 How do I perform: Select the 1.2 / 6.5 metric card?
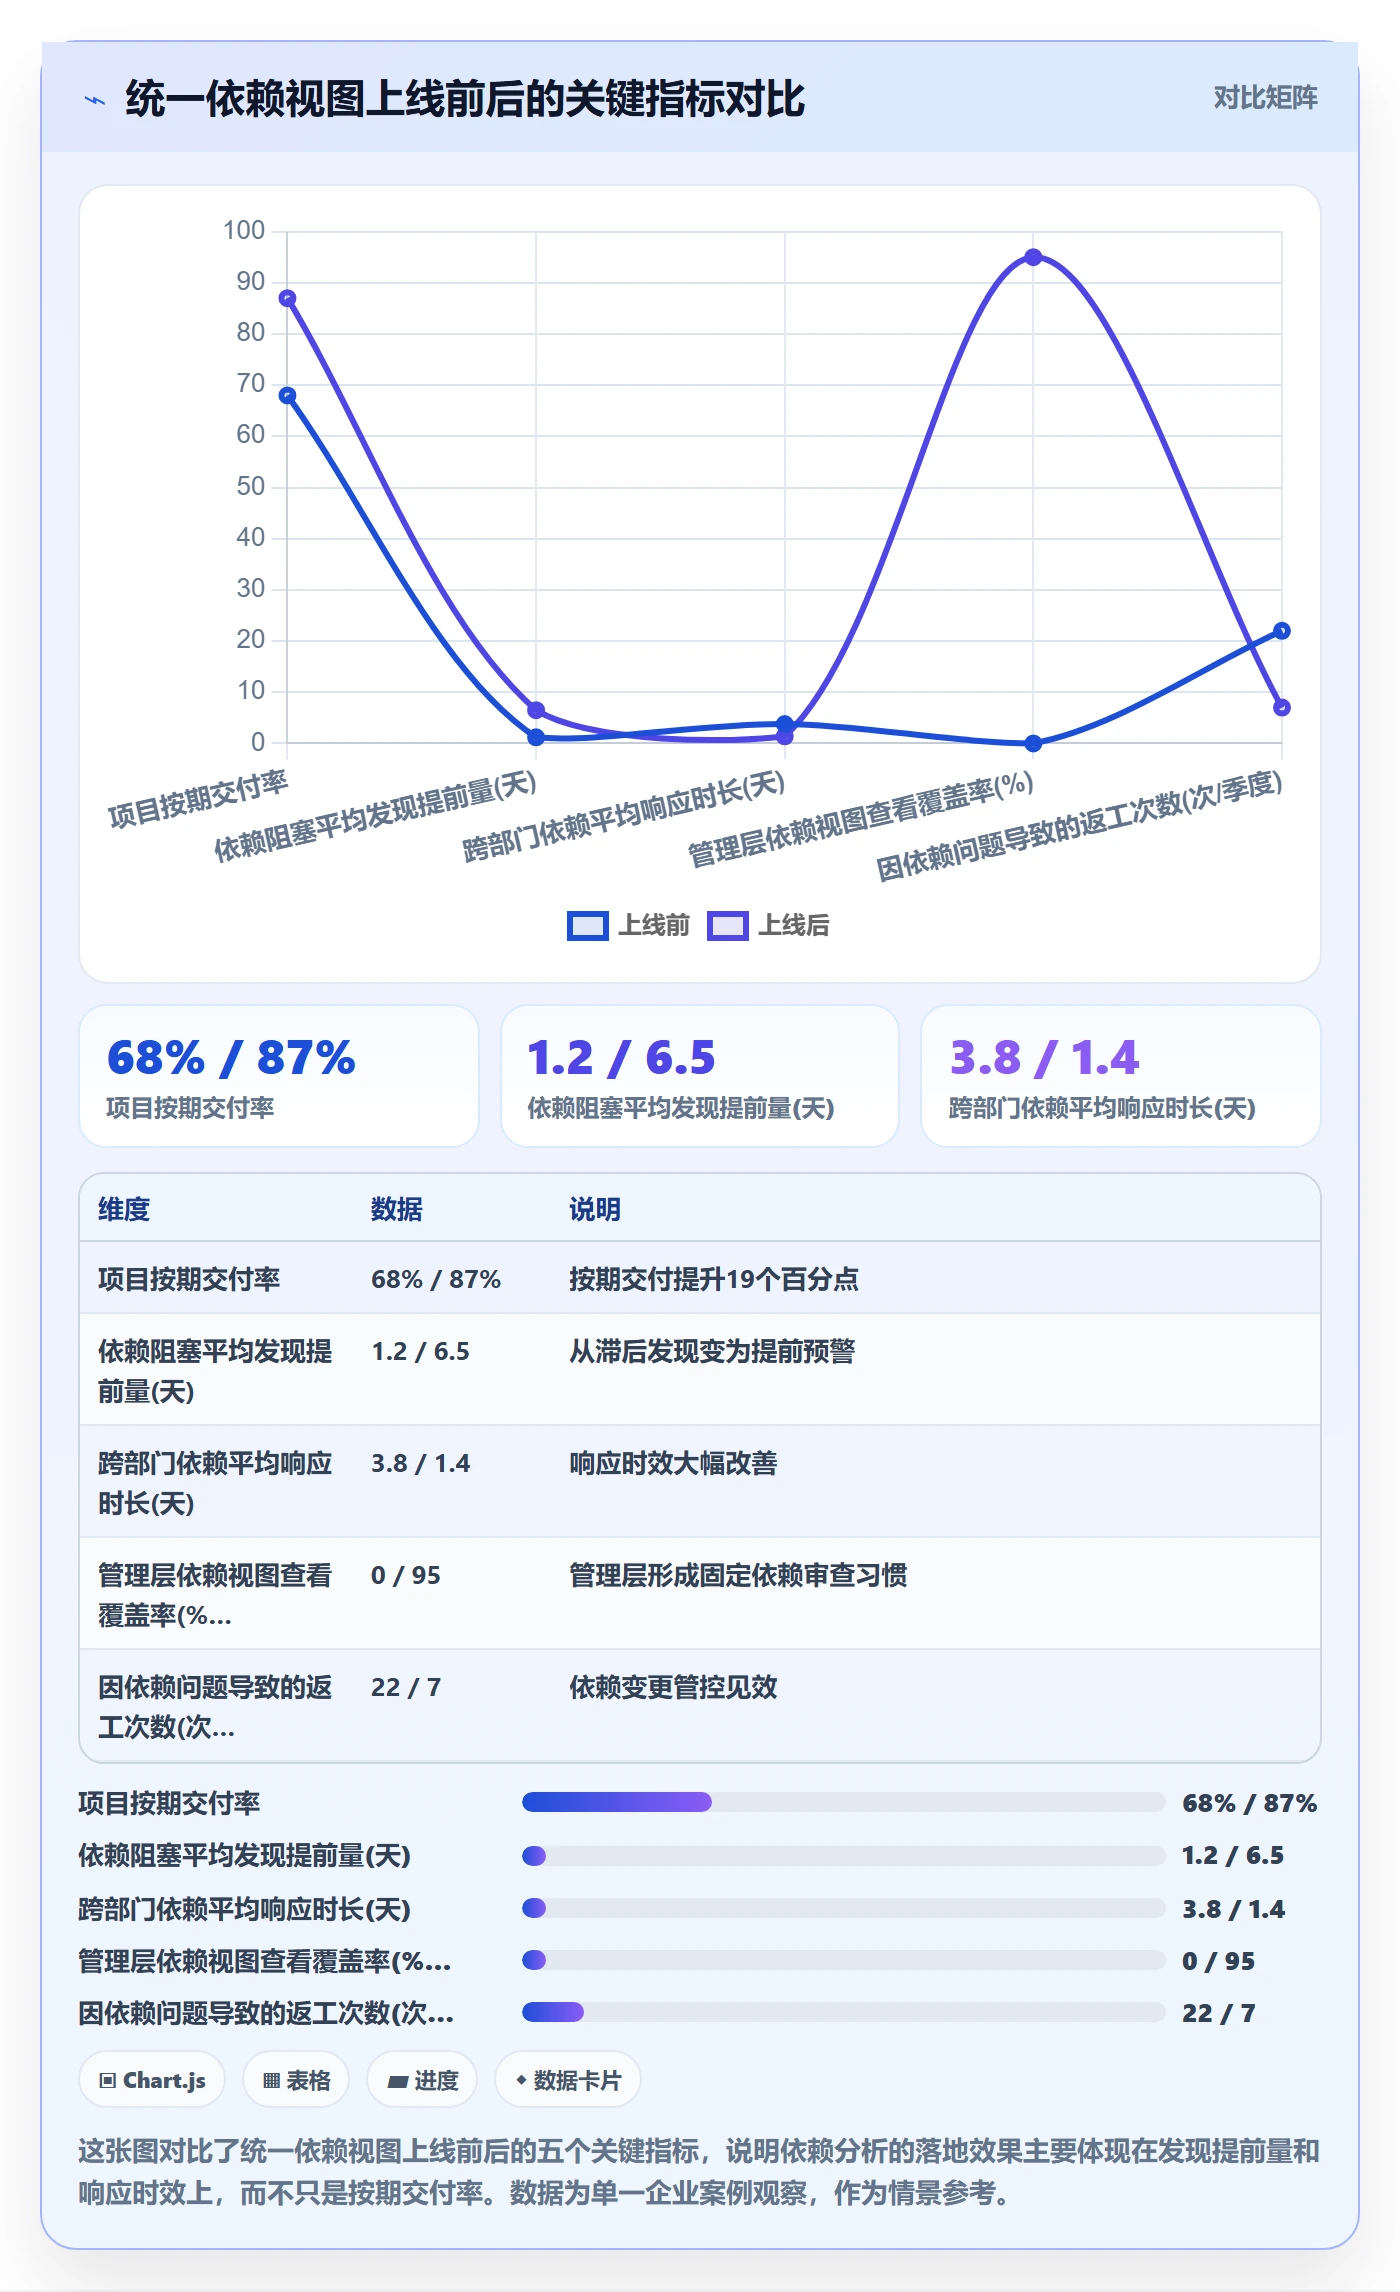tap(700, 1076)
